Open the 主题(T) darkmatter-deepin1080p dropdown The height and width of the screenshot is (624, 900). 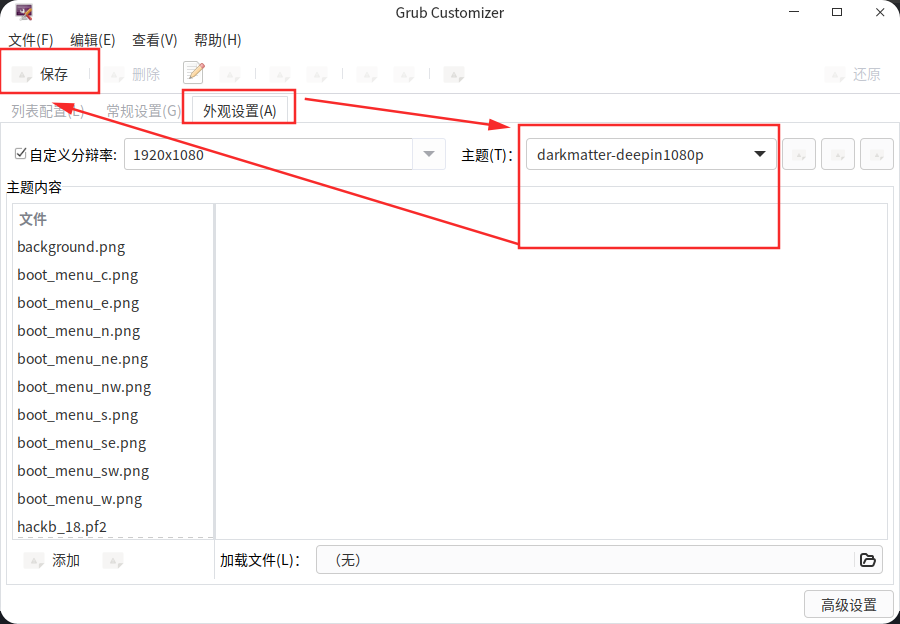tap(651, 154)
